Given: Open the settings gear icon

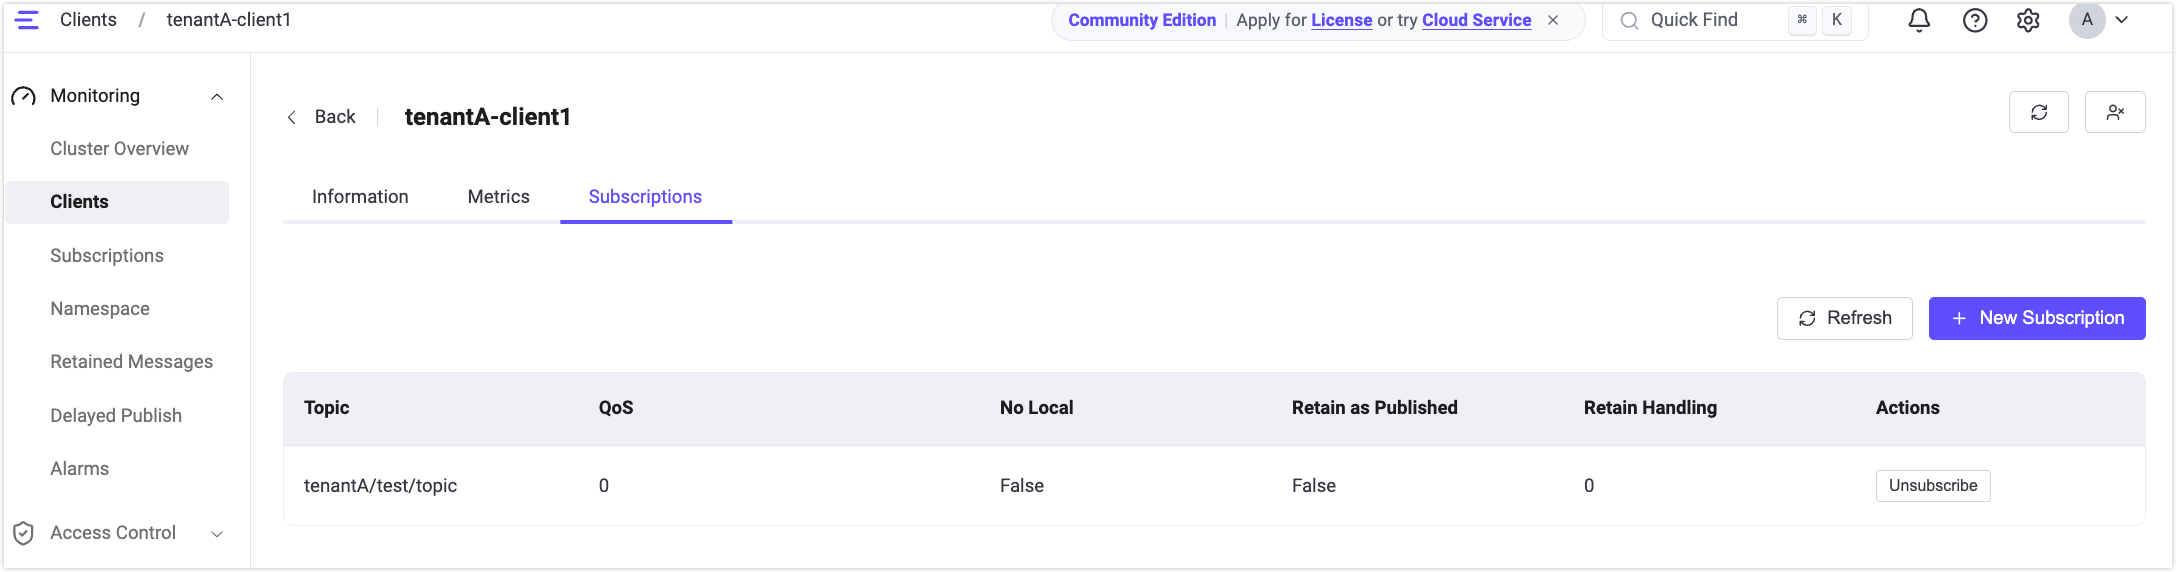Looking at the screenshot, I should [2028, 20].
